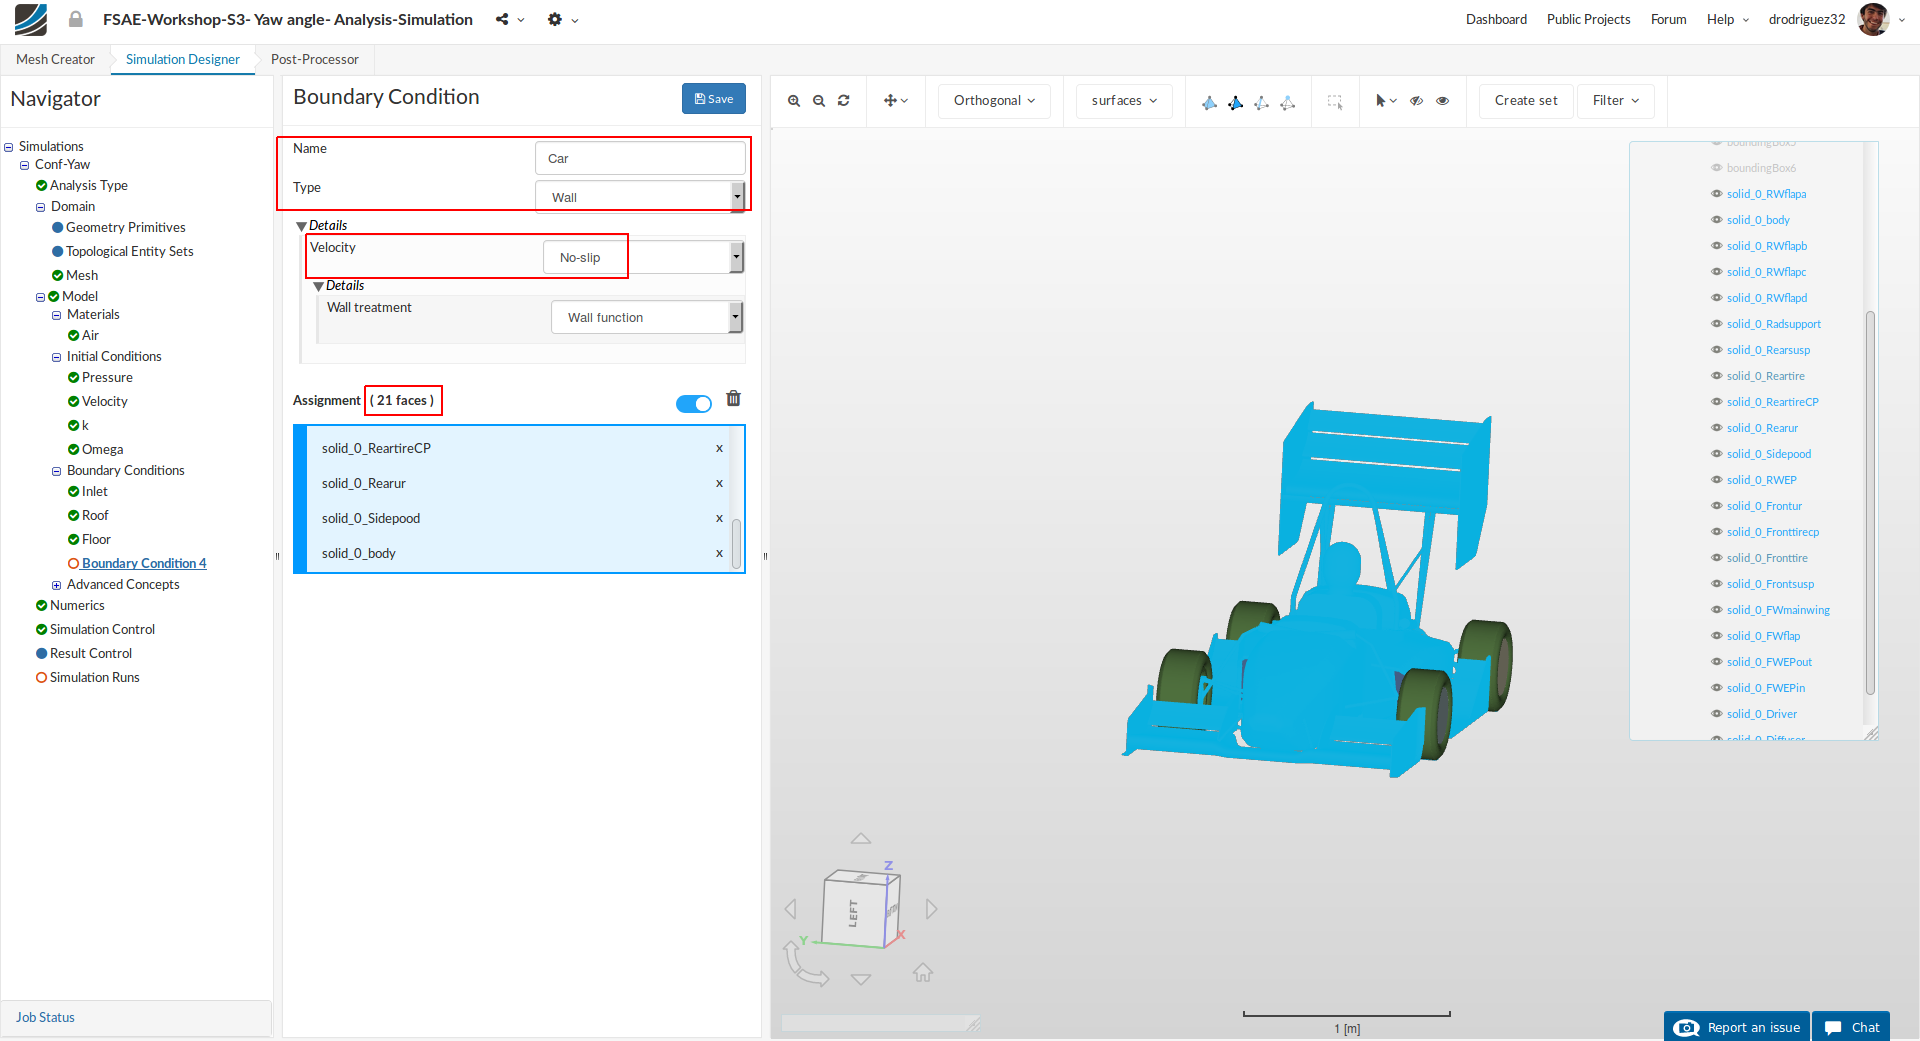1920x1041 pixels.
Task: Open the cursor selection mode tool
Action: point(1386,101)
